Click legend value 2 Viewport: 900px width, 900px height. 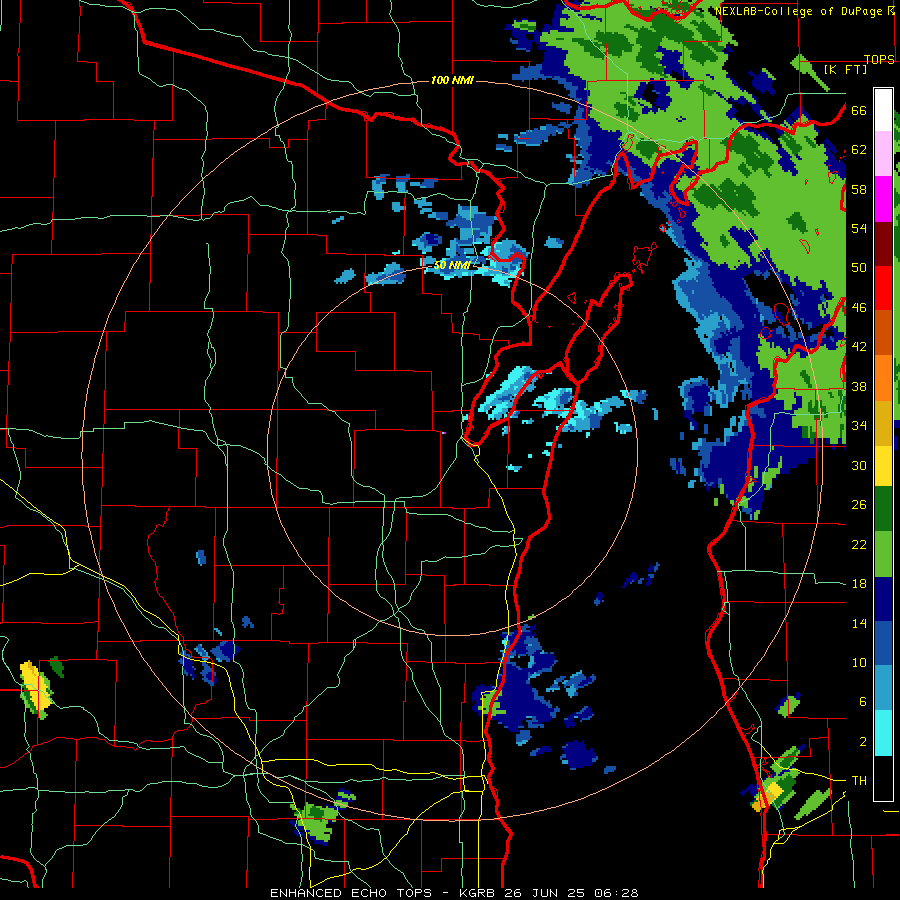[x=862, y=742]
